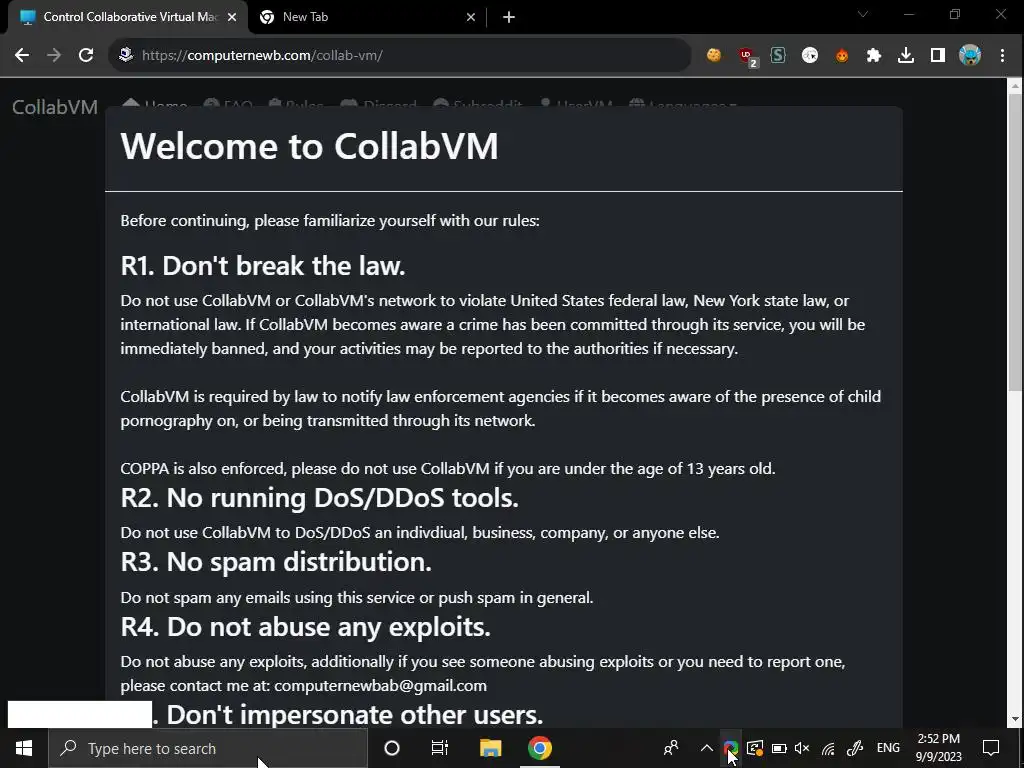
Task: Click the 'Don't impersonate other users.' heading
Action: [x=355, y=714]
